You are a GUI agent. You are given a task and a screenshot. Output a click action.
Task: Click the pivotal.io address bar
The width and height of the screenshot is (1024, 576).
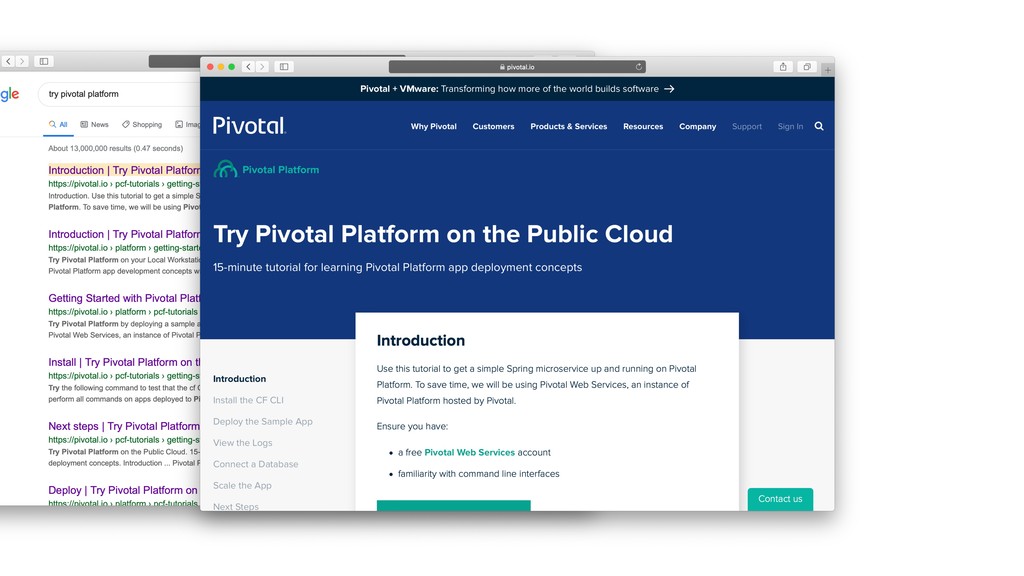click(517, 67)
